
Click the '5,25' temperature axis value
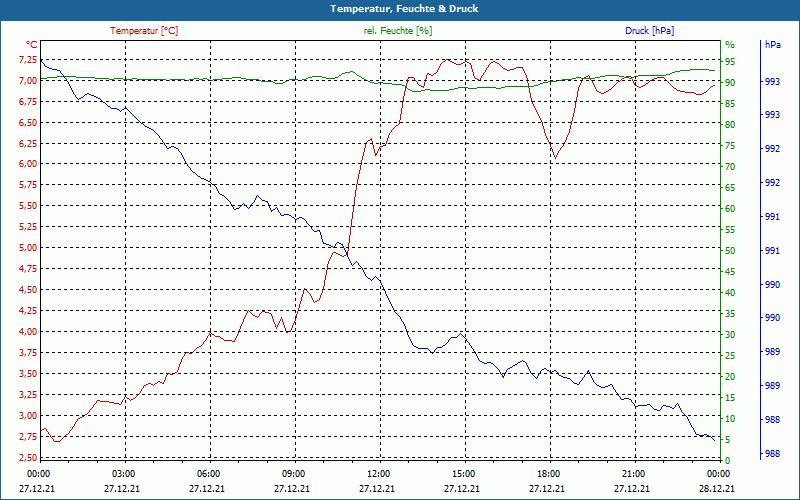coord(28,227)
